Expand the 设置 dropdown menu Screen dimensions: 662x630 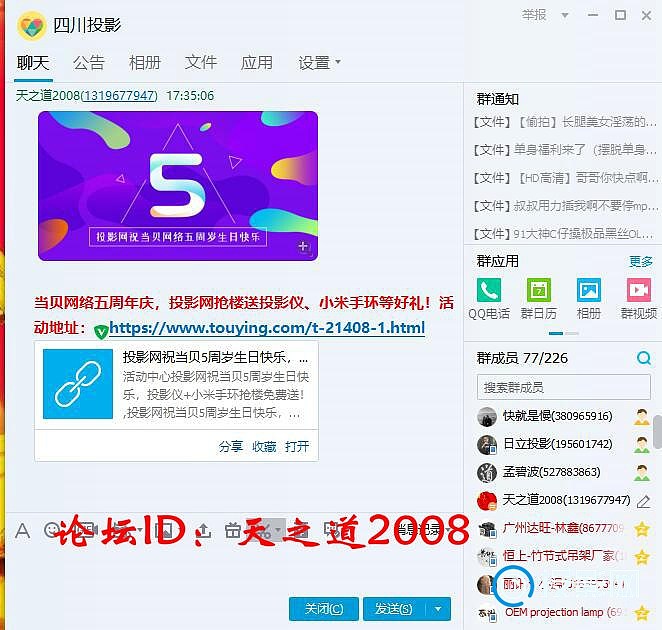point(319,62)
